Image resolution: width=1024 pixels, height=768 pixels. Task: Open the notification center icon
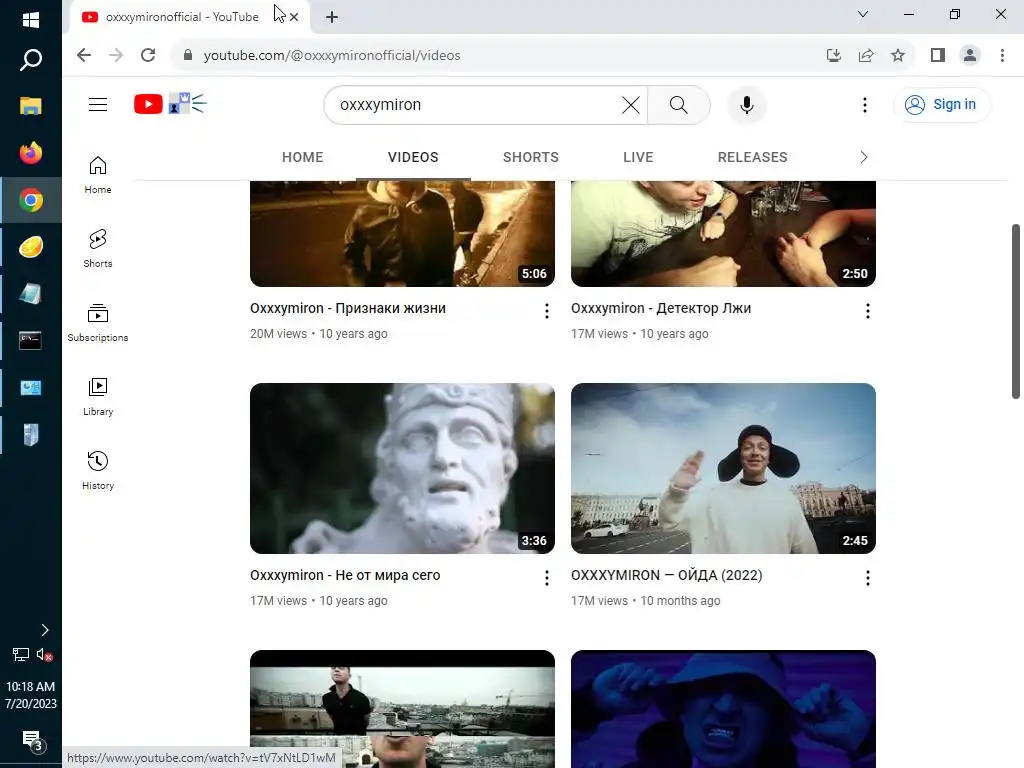(x=33, y=741)
